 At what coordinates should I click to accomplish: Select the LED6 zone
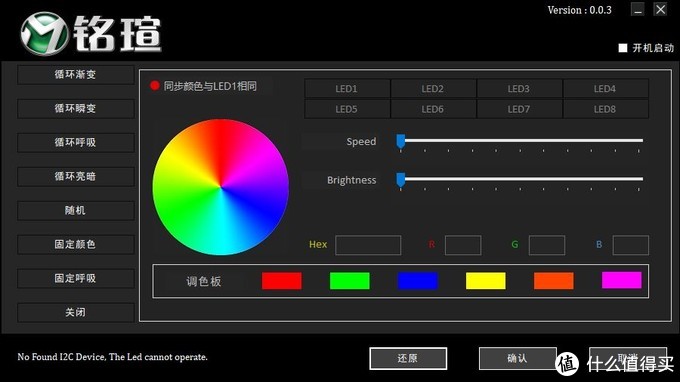click(433, 109)
